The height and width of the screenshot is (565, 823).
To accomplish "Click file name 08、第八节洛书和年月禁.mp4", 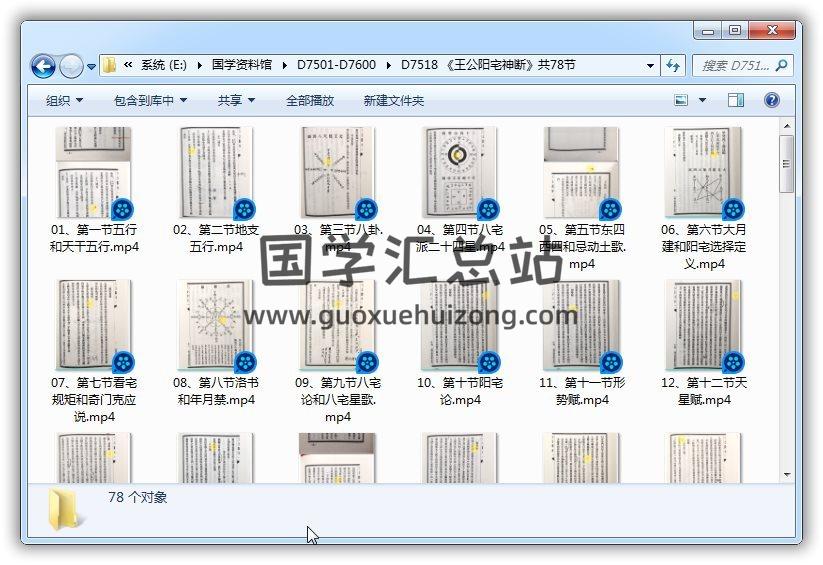I will pos(216,391).
